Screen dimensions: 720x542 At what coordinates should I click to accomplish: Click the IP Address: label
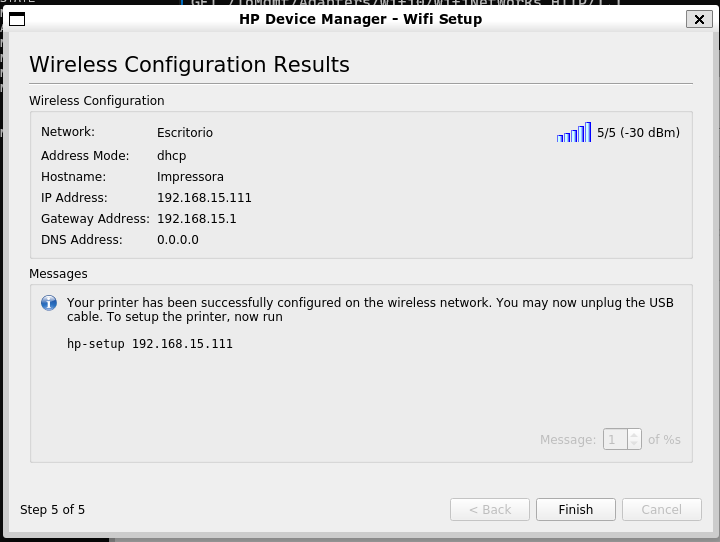(x=74, y=198)
